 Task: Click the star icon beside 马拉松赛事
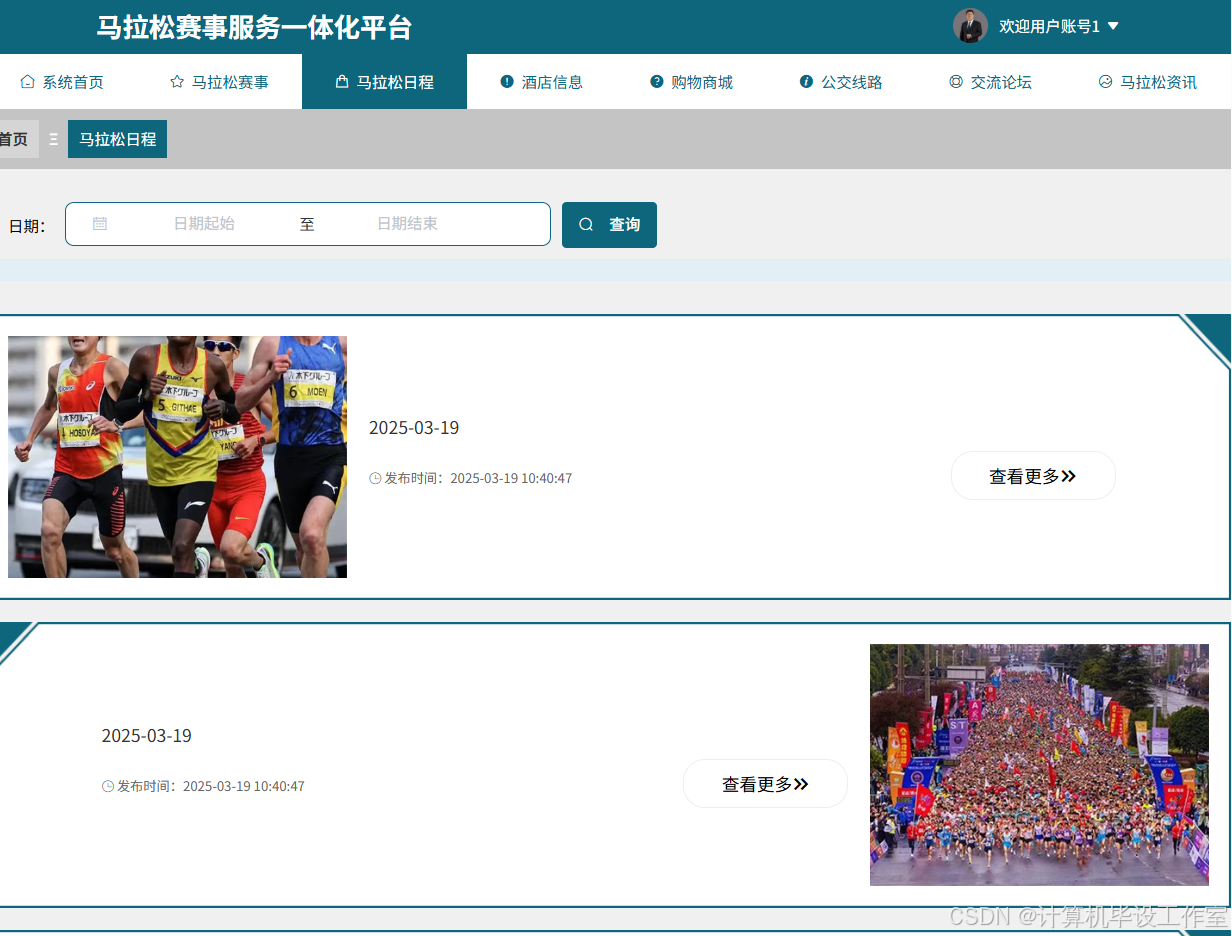click(x=177, y=82)
